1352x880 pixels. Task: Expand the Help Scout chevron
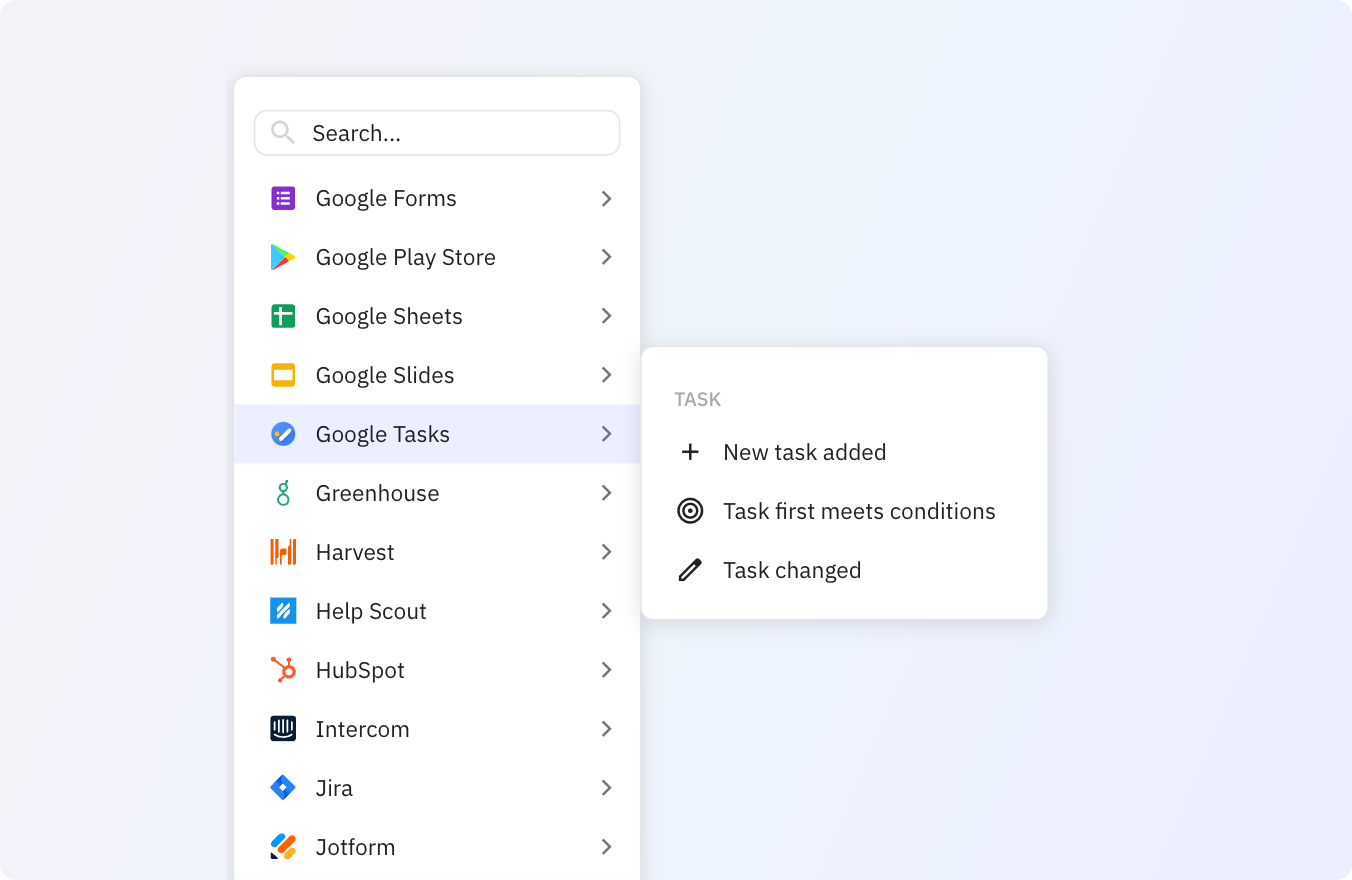pos(606,611)
